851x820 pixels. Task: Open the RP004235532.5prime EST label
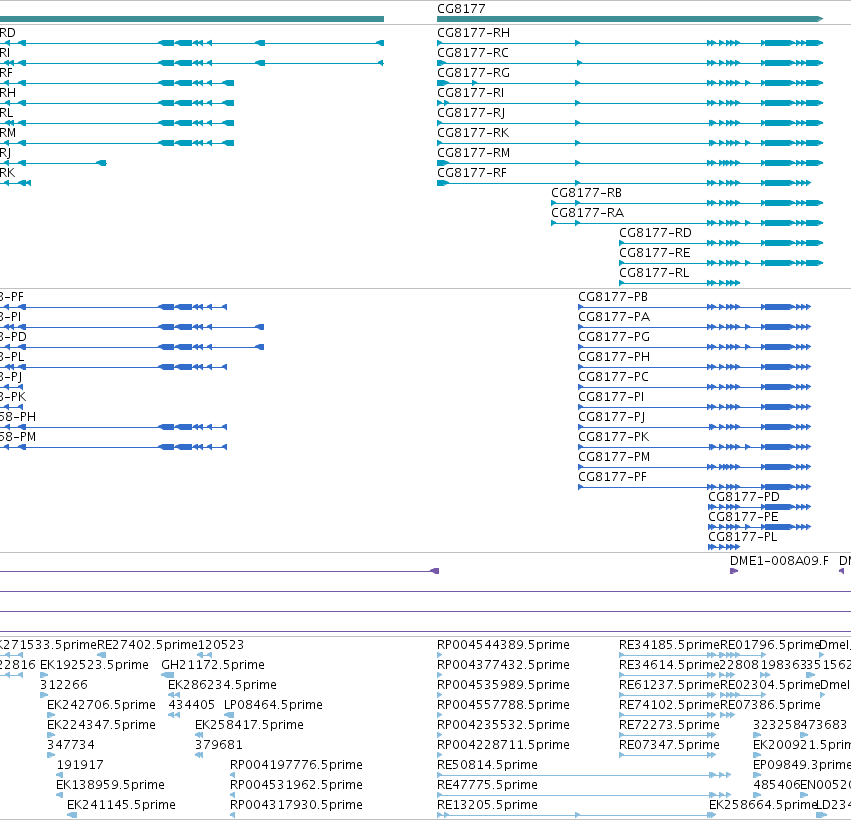click(x=503, y=725)
